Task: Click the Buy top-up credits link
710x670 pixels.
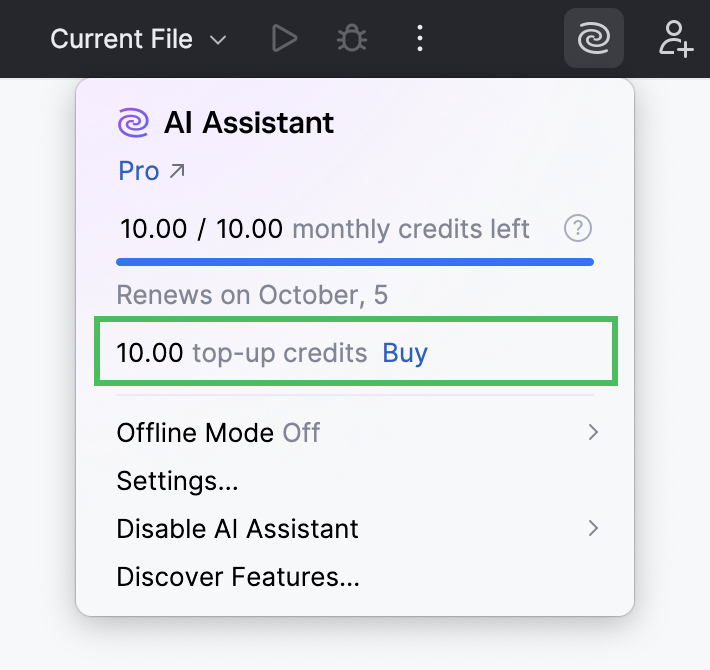Action: point(405,353)
